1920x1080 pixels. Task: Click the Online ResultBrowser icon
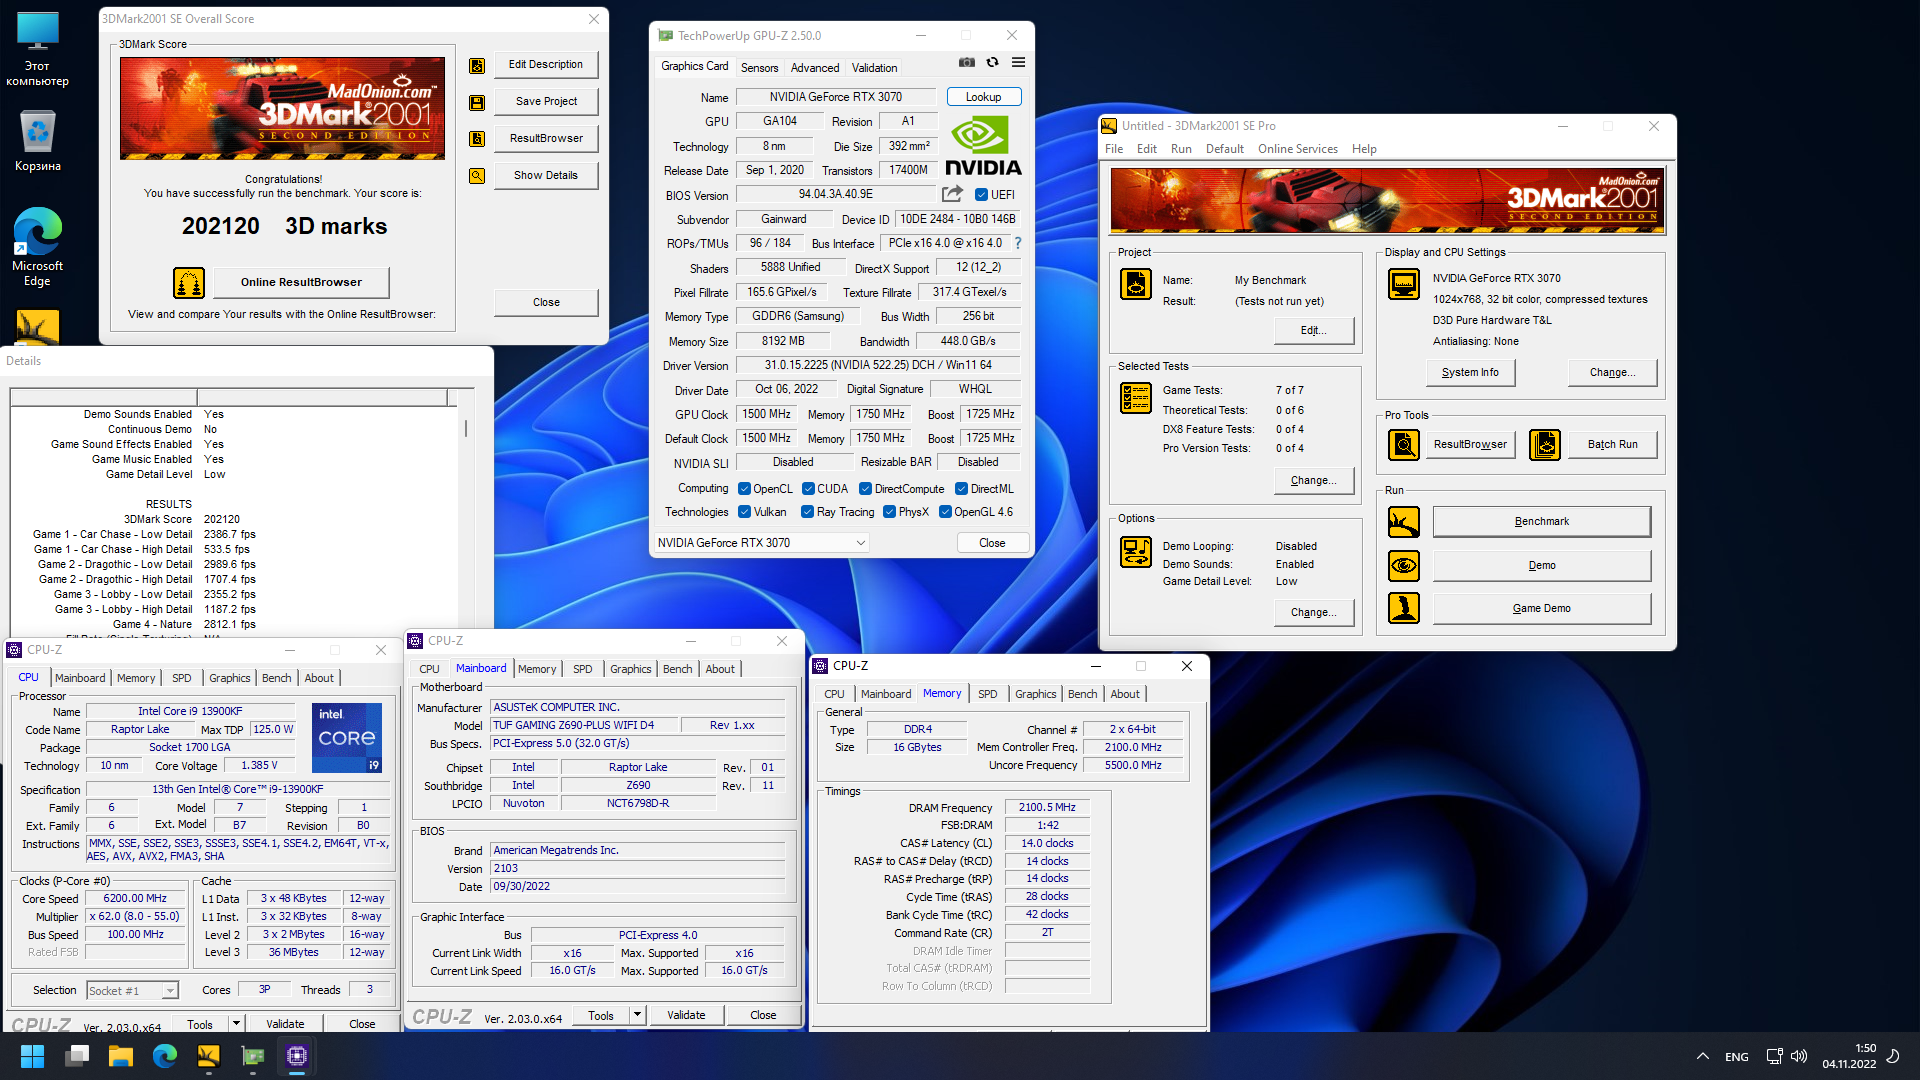coord(189,283)
